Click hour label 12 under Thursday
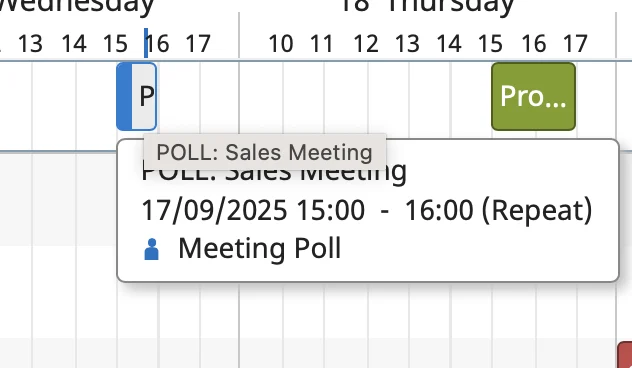Viewport: 632px width, 368px height. tap(366, 44)
